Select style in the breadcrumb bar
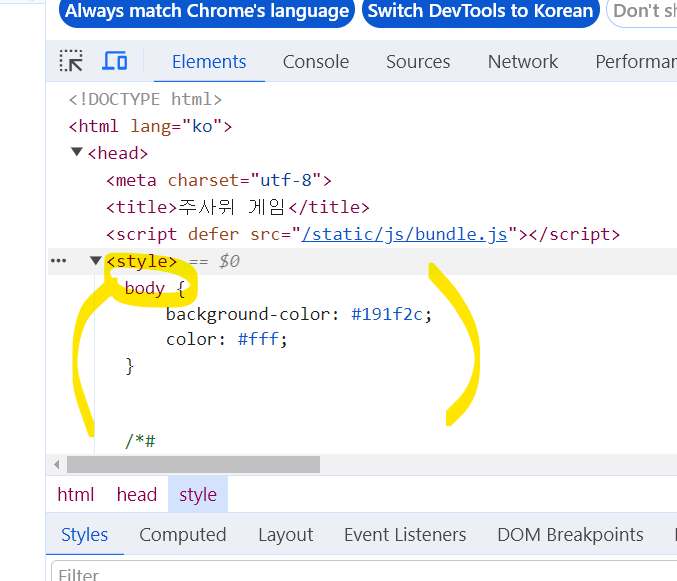Viewport: 677px width, 581px height. (198, 495)
